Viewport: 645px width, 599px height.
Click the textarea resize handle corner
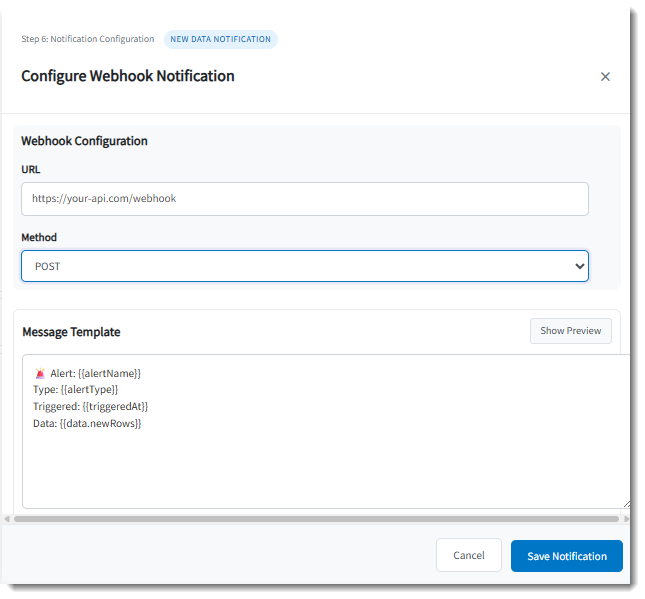625,503
